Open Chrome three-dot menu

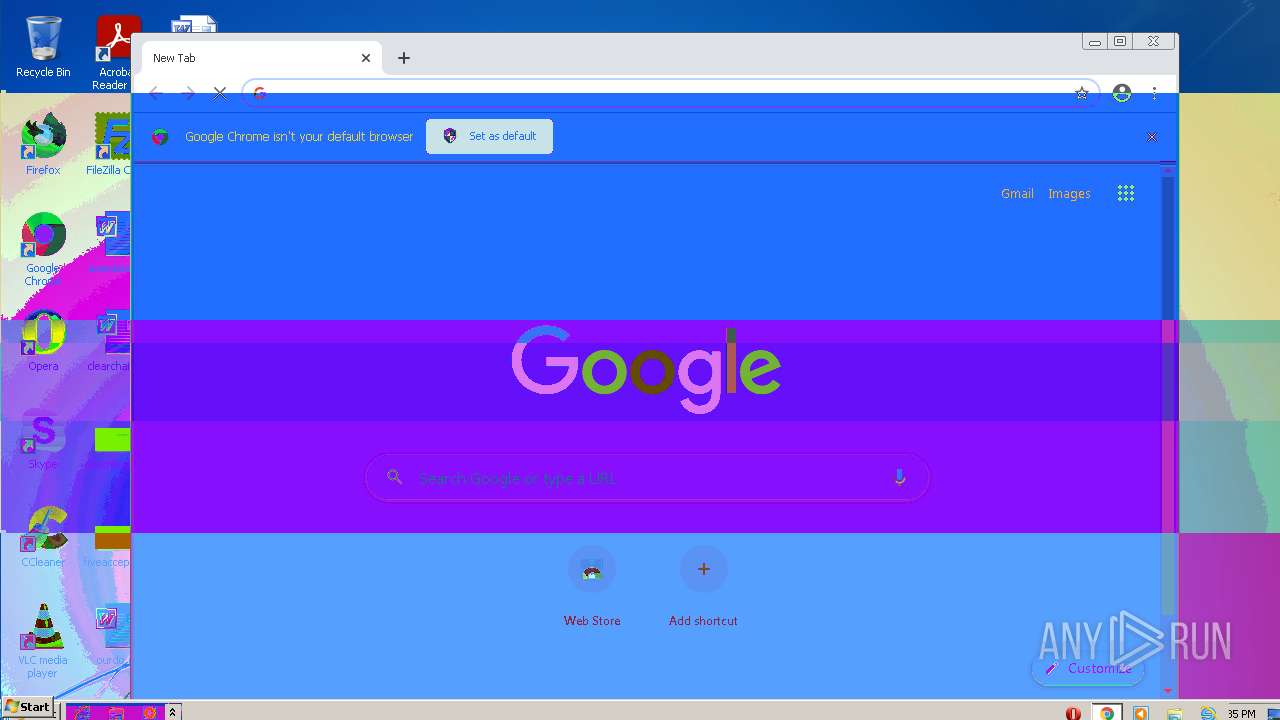coord(1154,93)
